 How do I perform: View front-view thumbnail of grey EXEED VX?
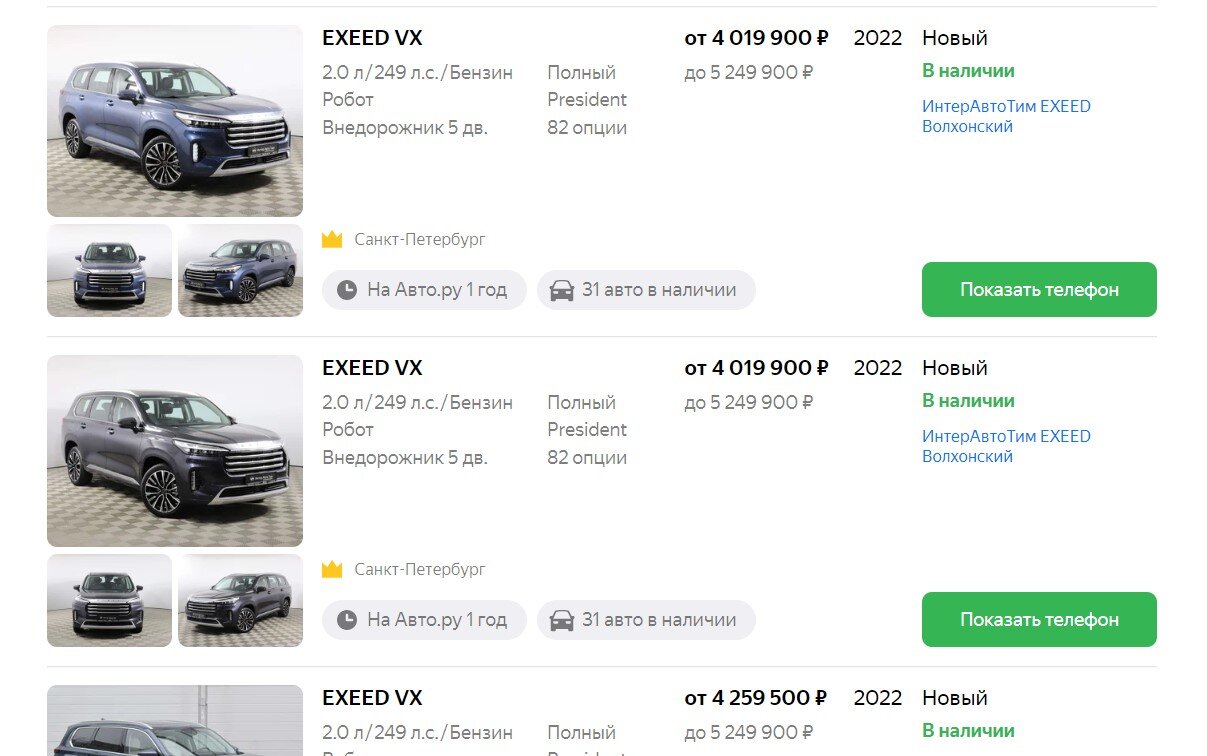109,600
